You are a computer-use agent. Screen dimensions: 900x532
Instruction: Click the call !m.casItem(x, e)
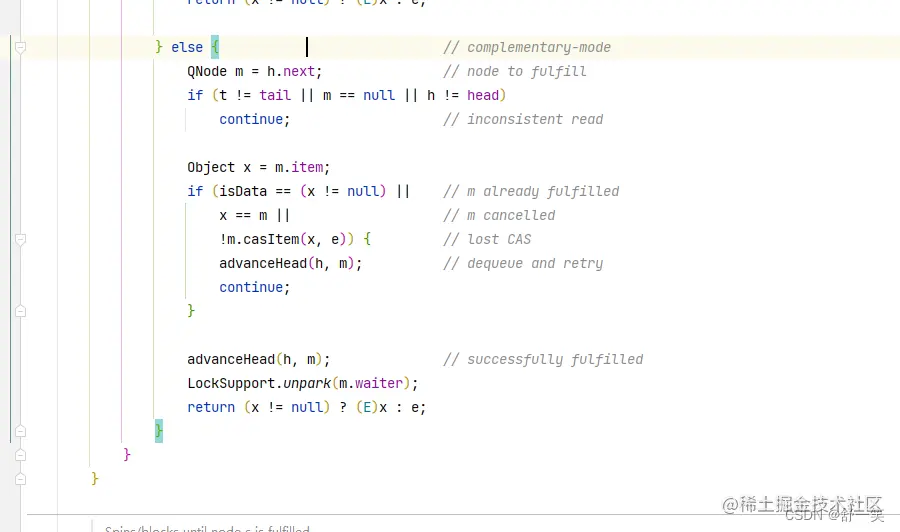[282, 239]
